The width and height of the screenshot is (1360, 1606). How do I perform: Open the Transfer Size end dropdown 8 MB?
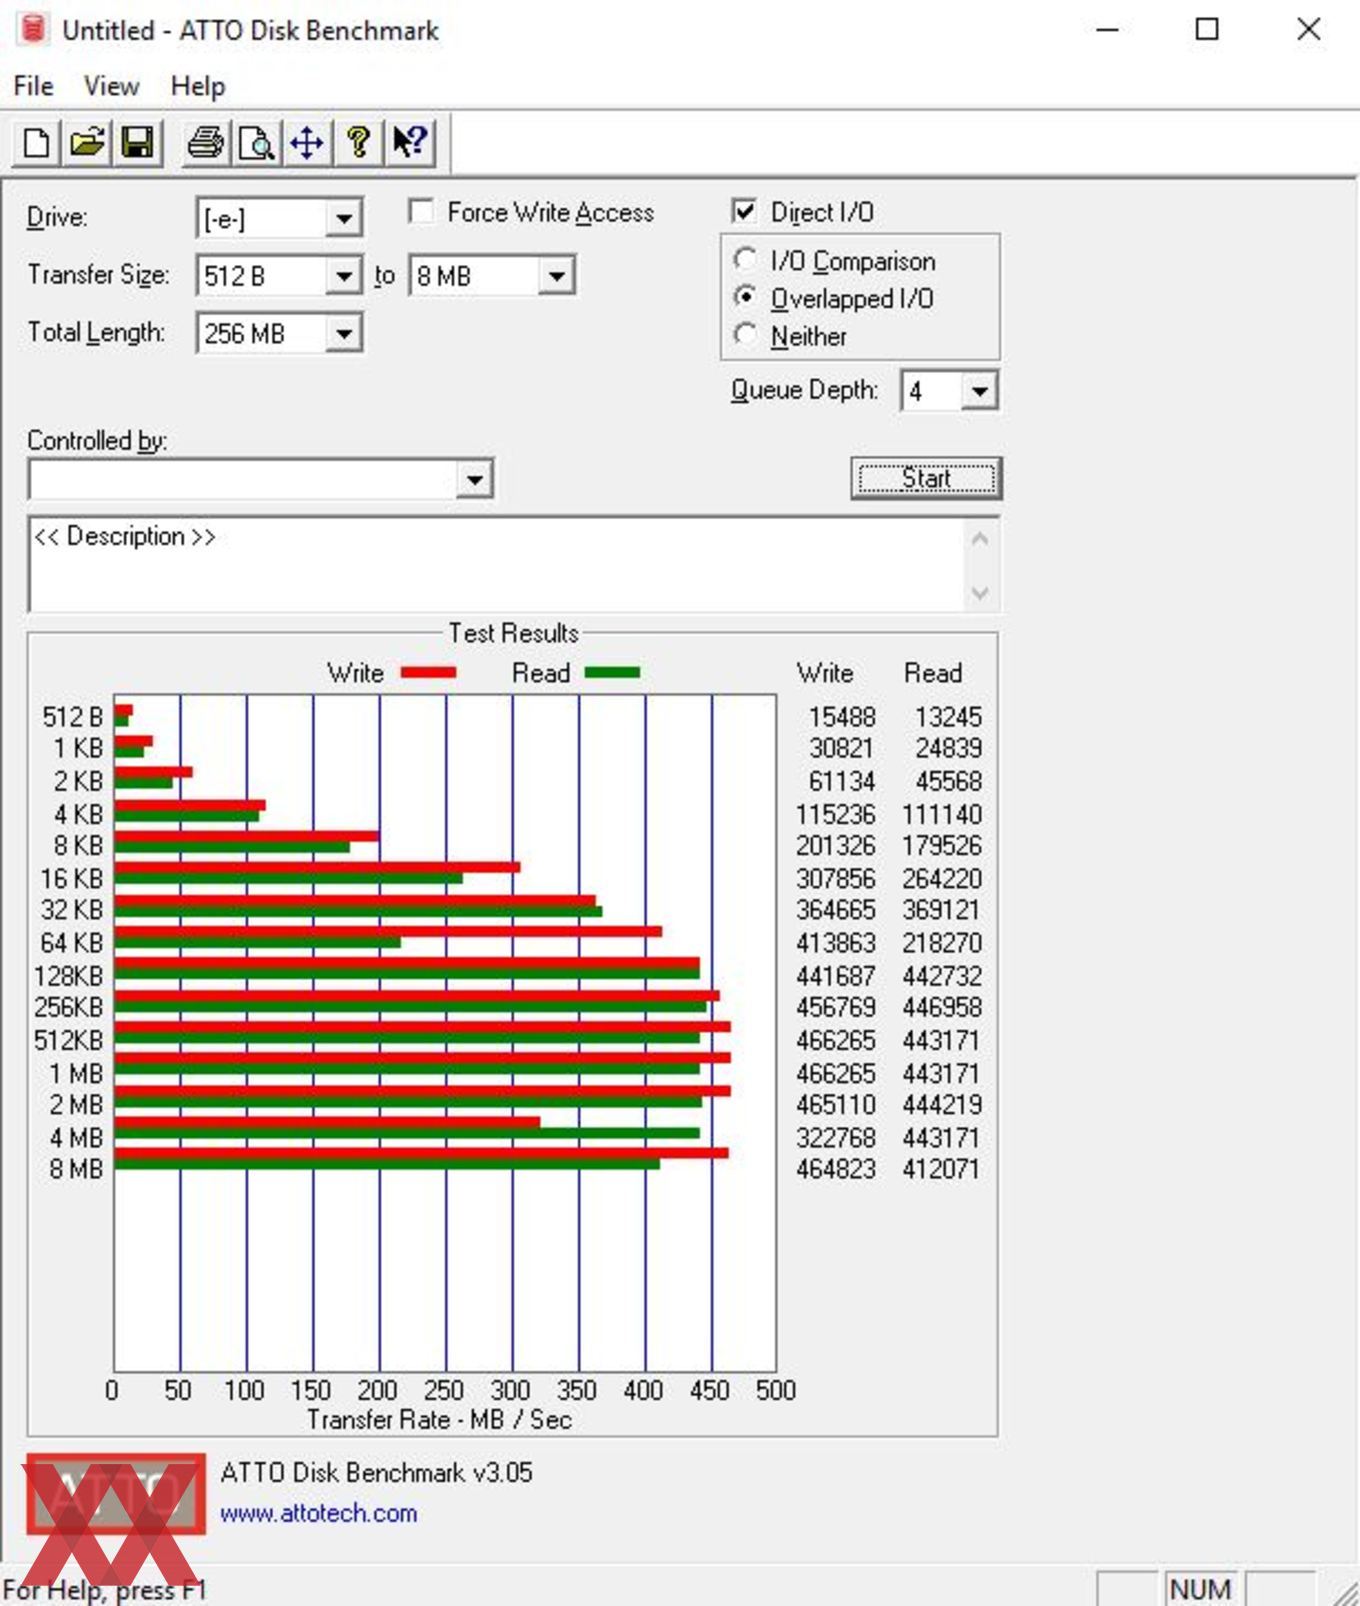click(556, 275)
